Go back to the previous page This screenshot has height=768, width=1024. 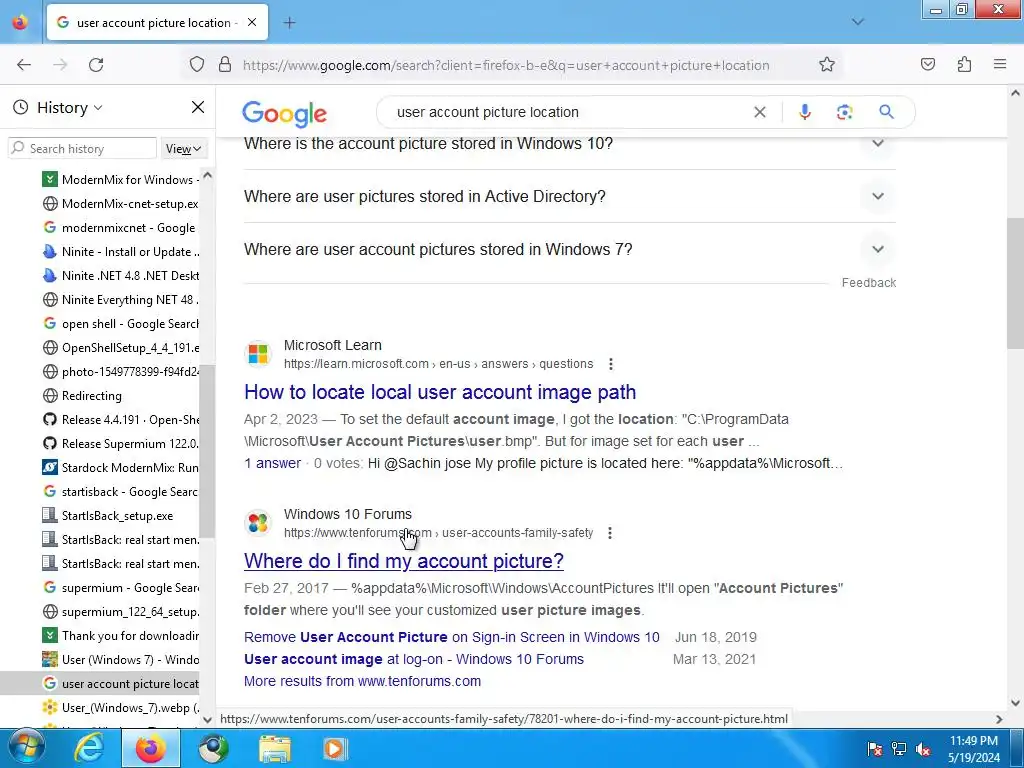pos(24,65)
